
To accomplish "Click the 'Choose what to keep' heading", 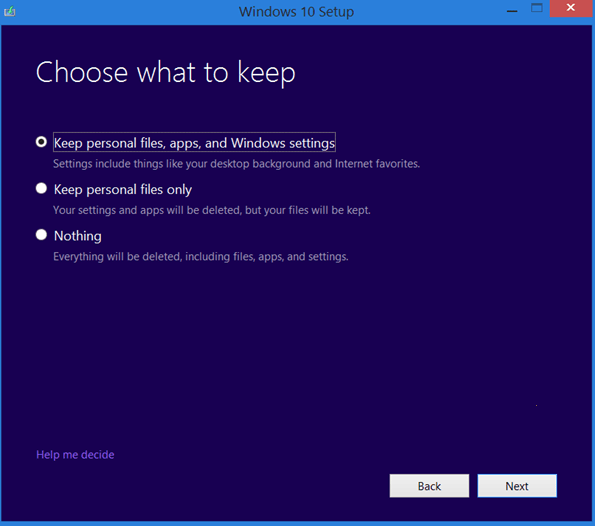I will click(165, 72).
